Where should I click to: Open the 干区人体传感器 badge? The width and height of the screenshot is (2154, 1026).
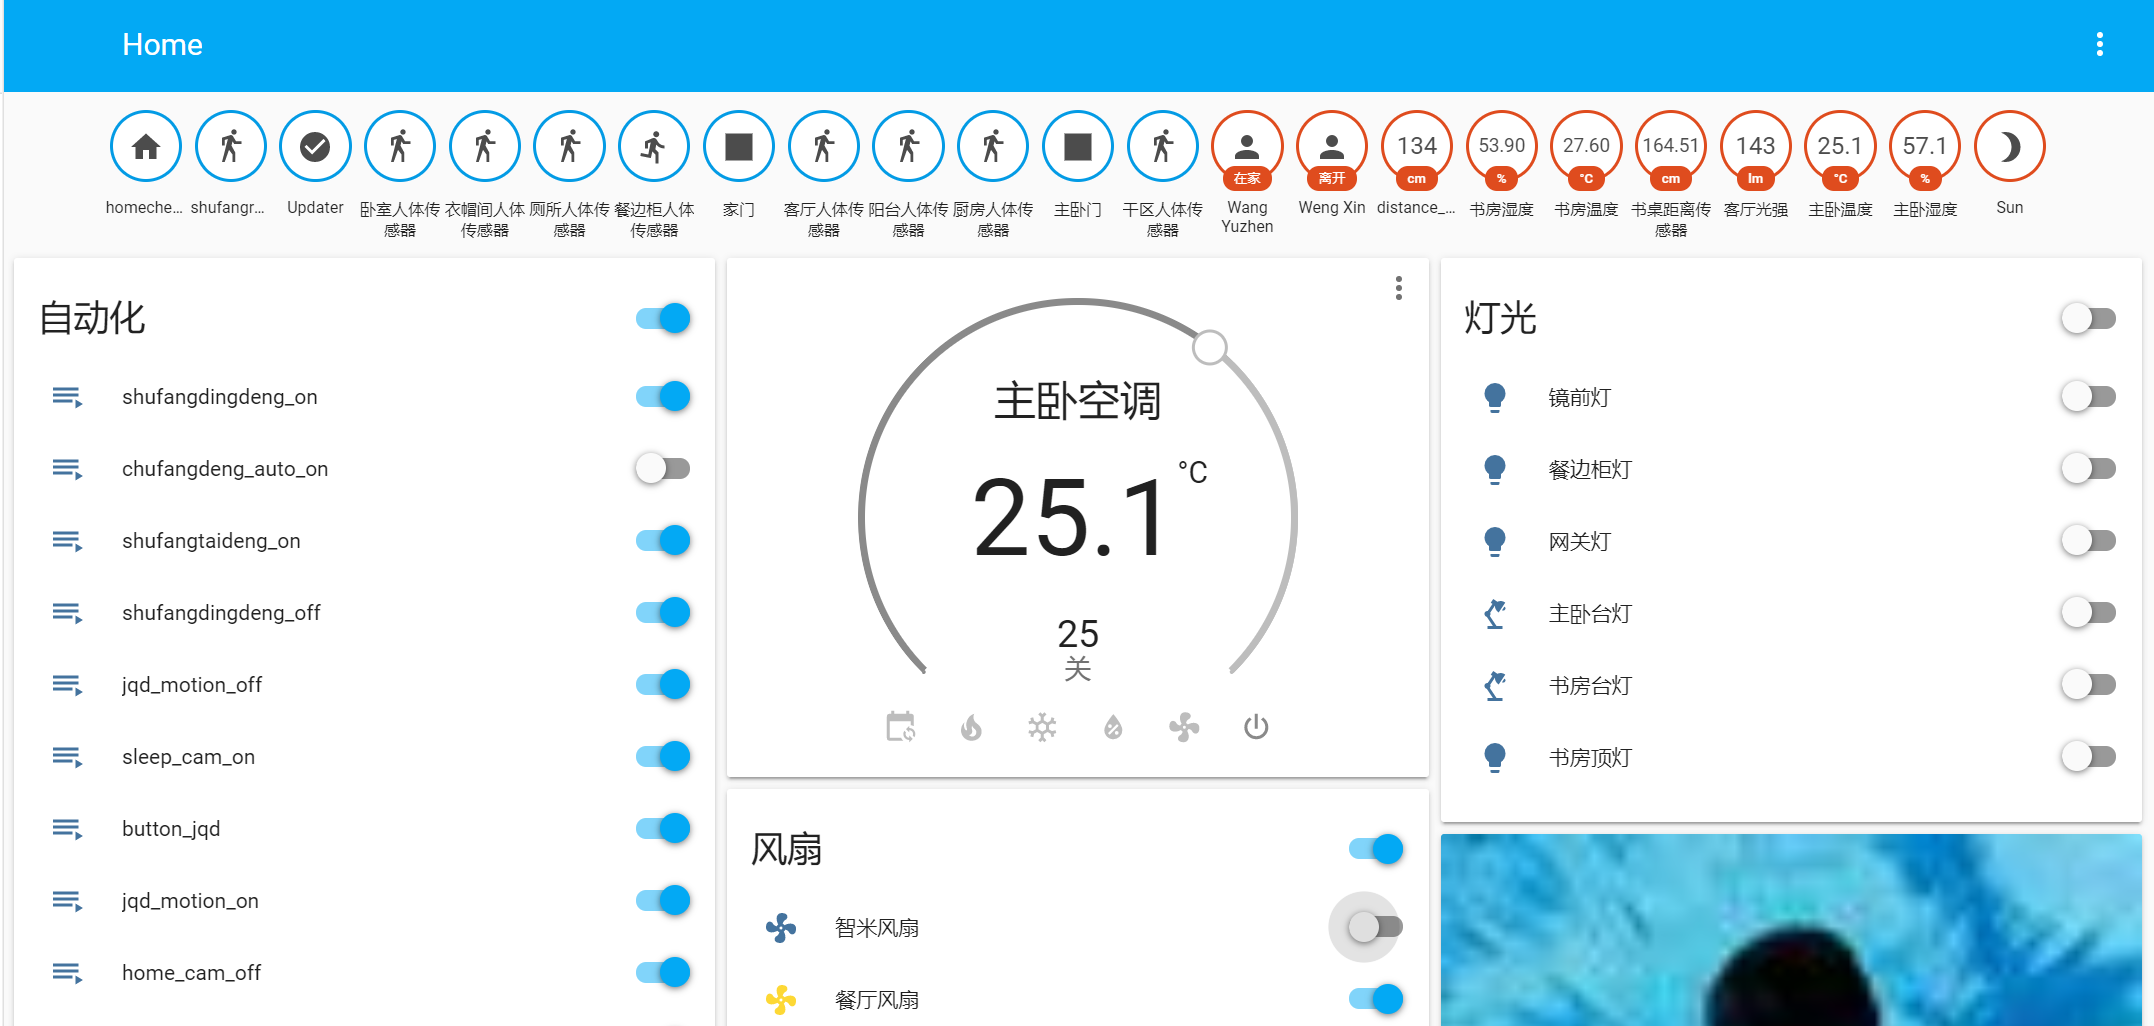coord(1162,147)
